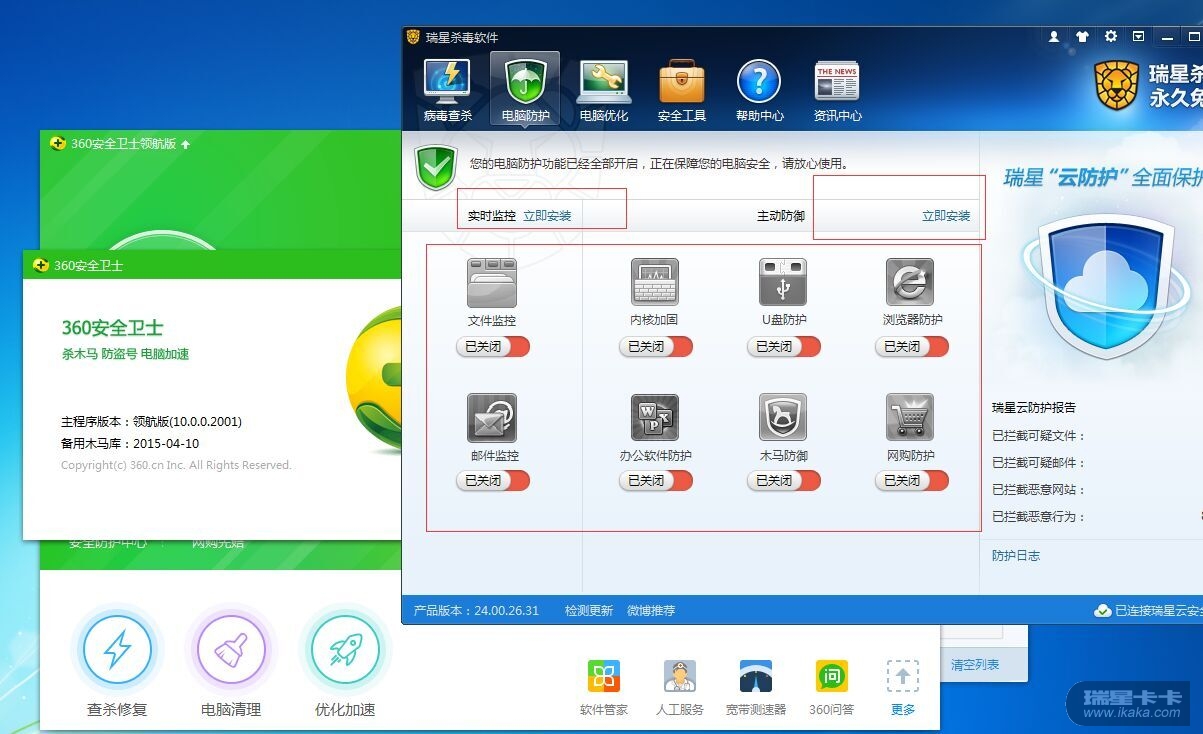
Task: Toggle the 网购防护 switch
Action: click(911, 480)
